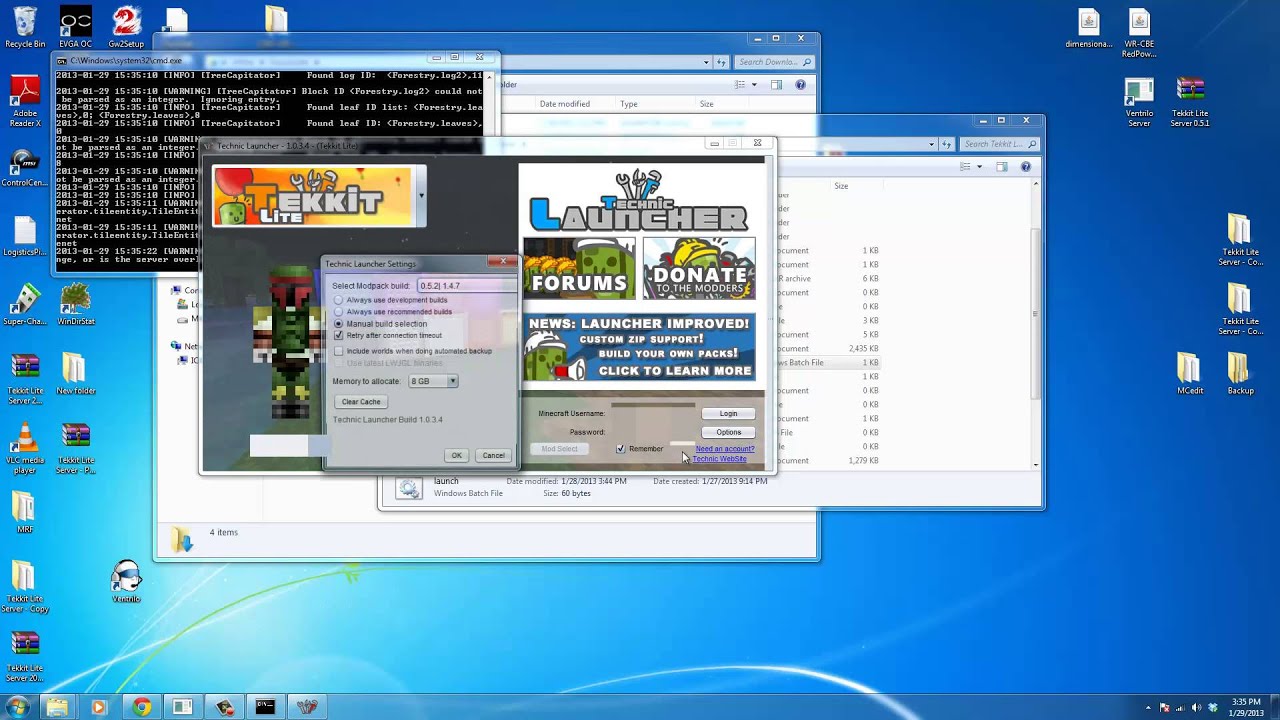Select the Gw2Setup desktop icon
Image resolution: width=1280 pixels, height=720 pixels.
126,27
